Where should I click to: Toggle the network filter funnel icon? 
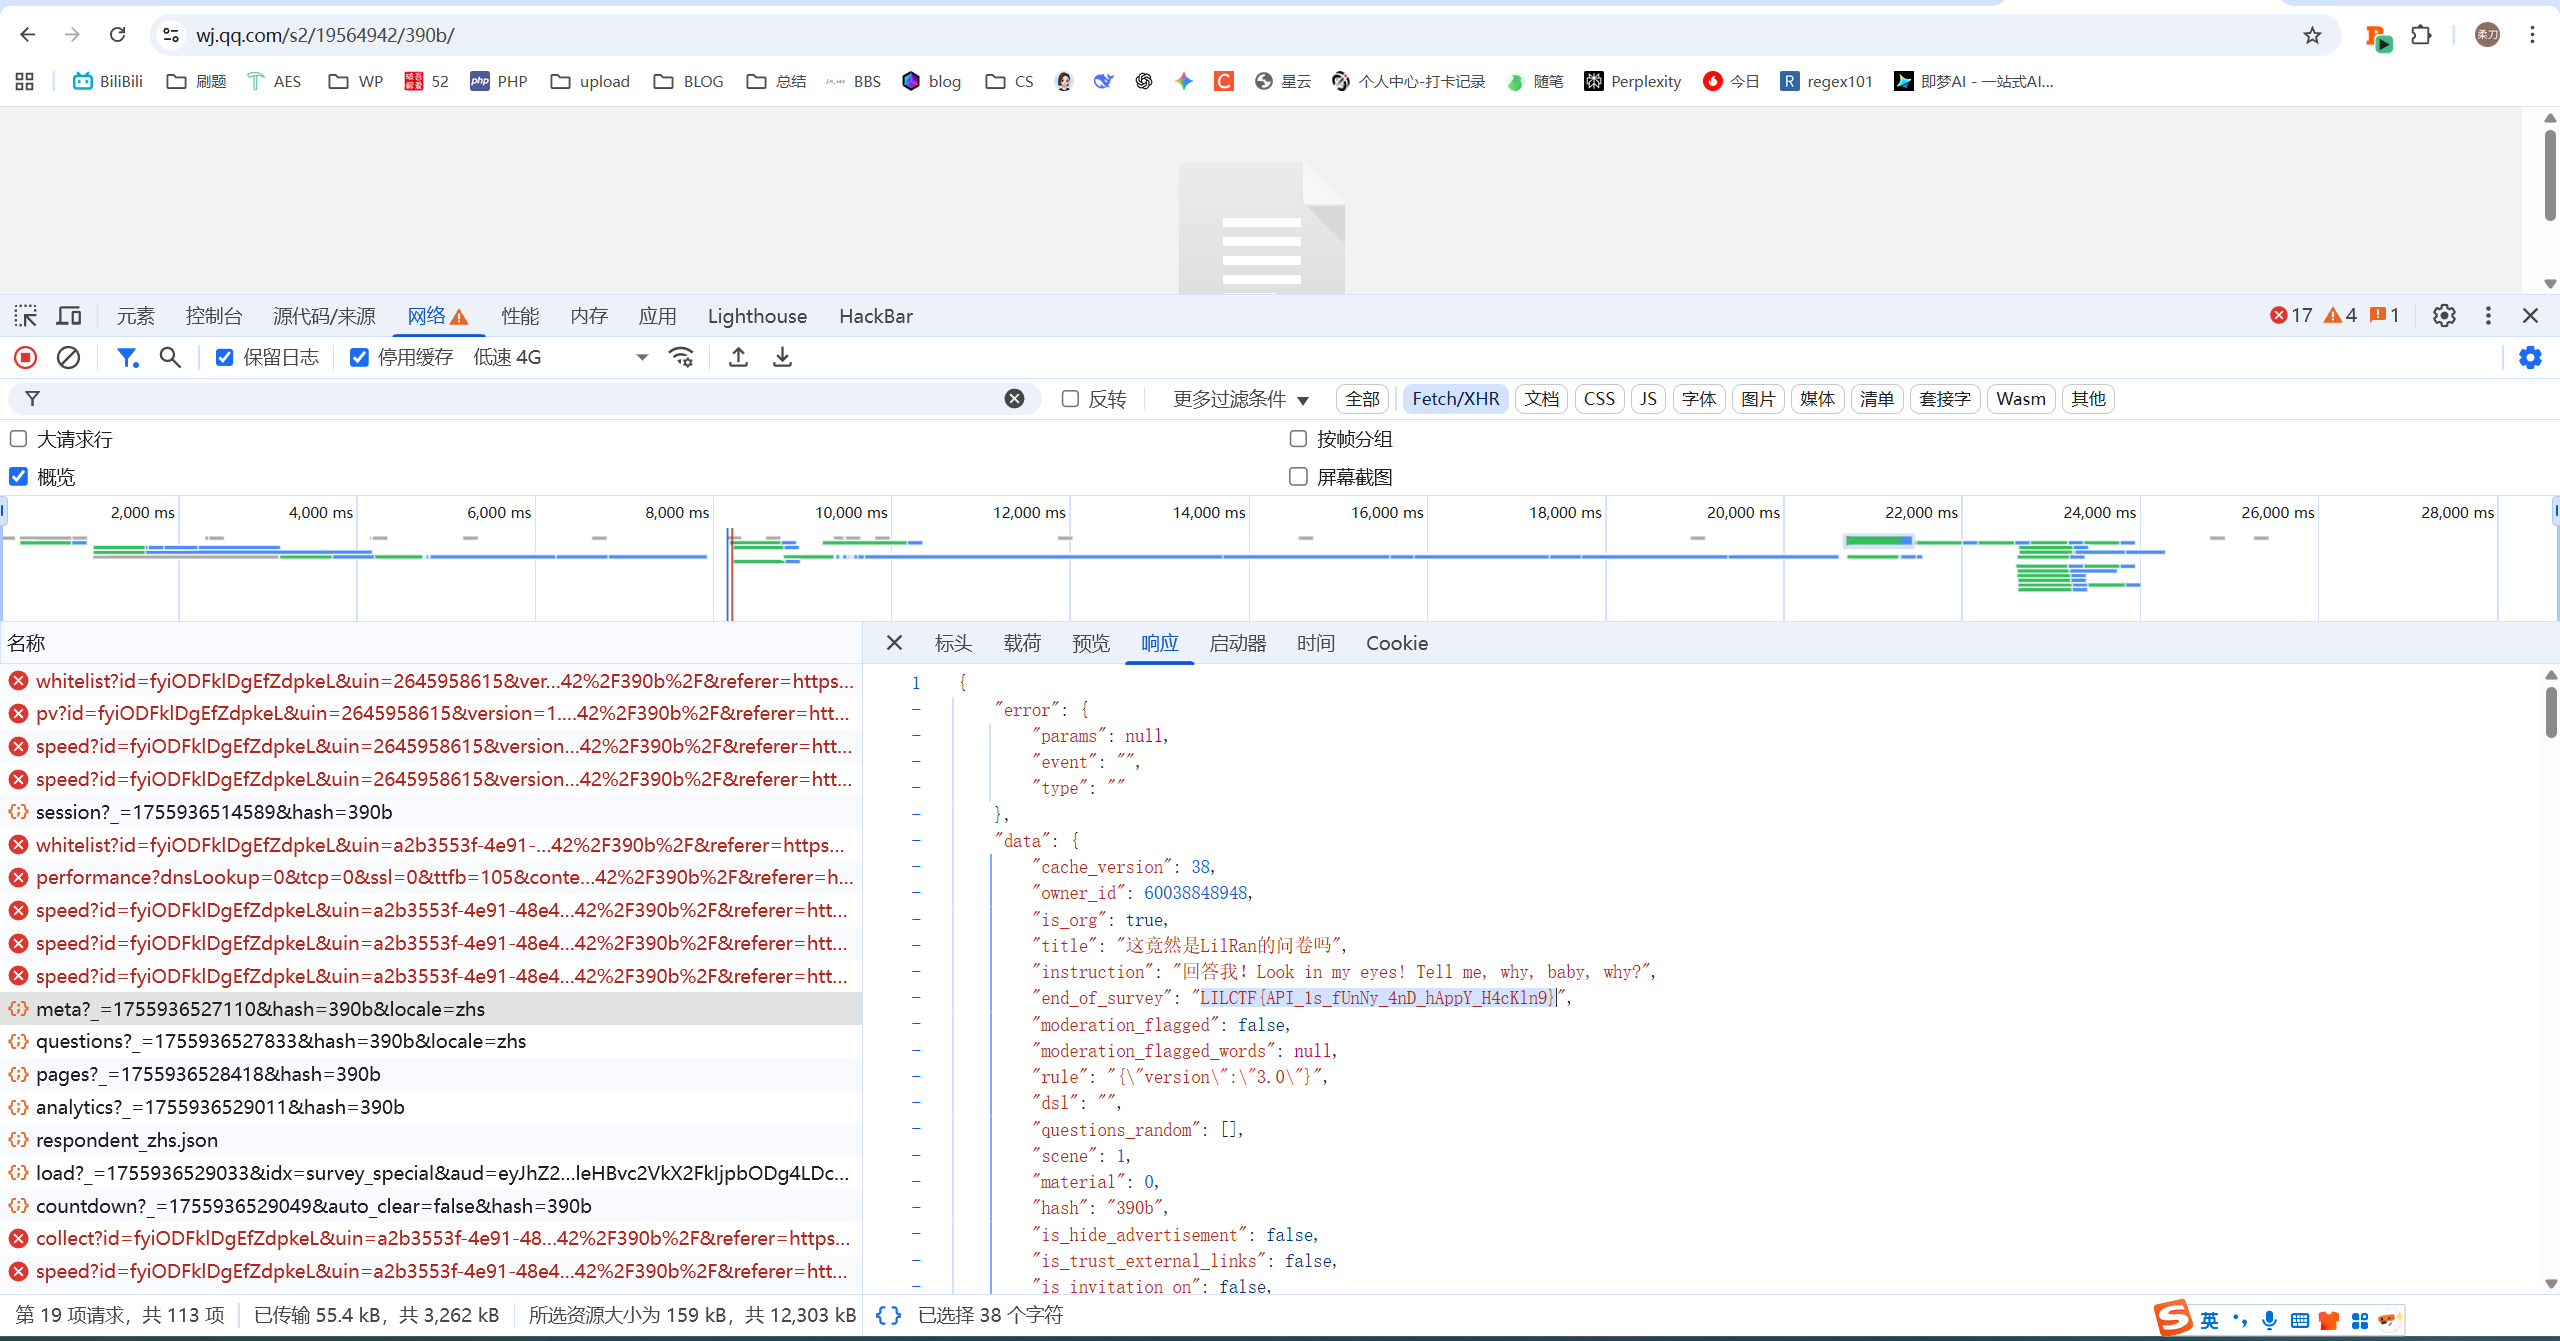(x=127, y=357)
